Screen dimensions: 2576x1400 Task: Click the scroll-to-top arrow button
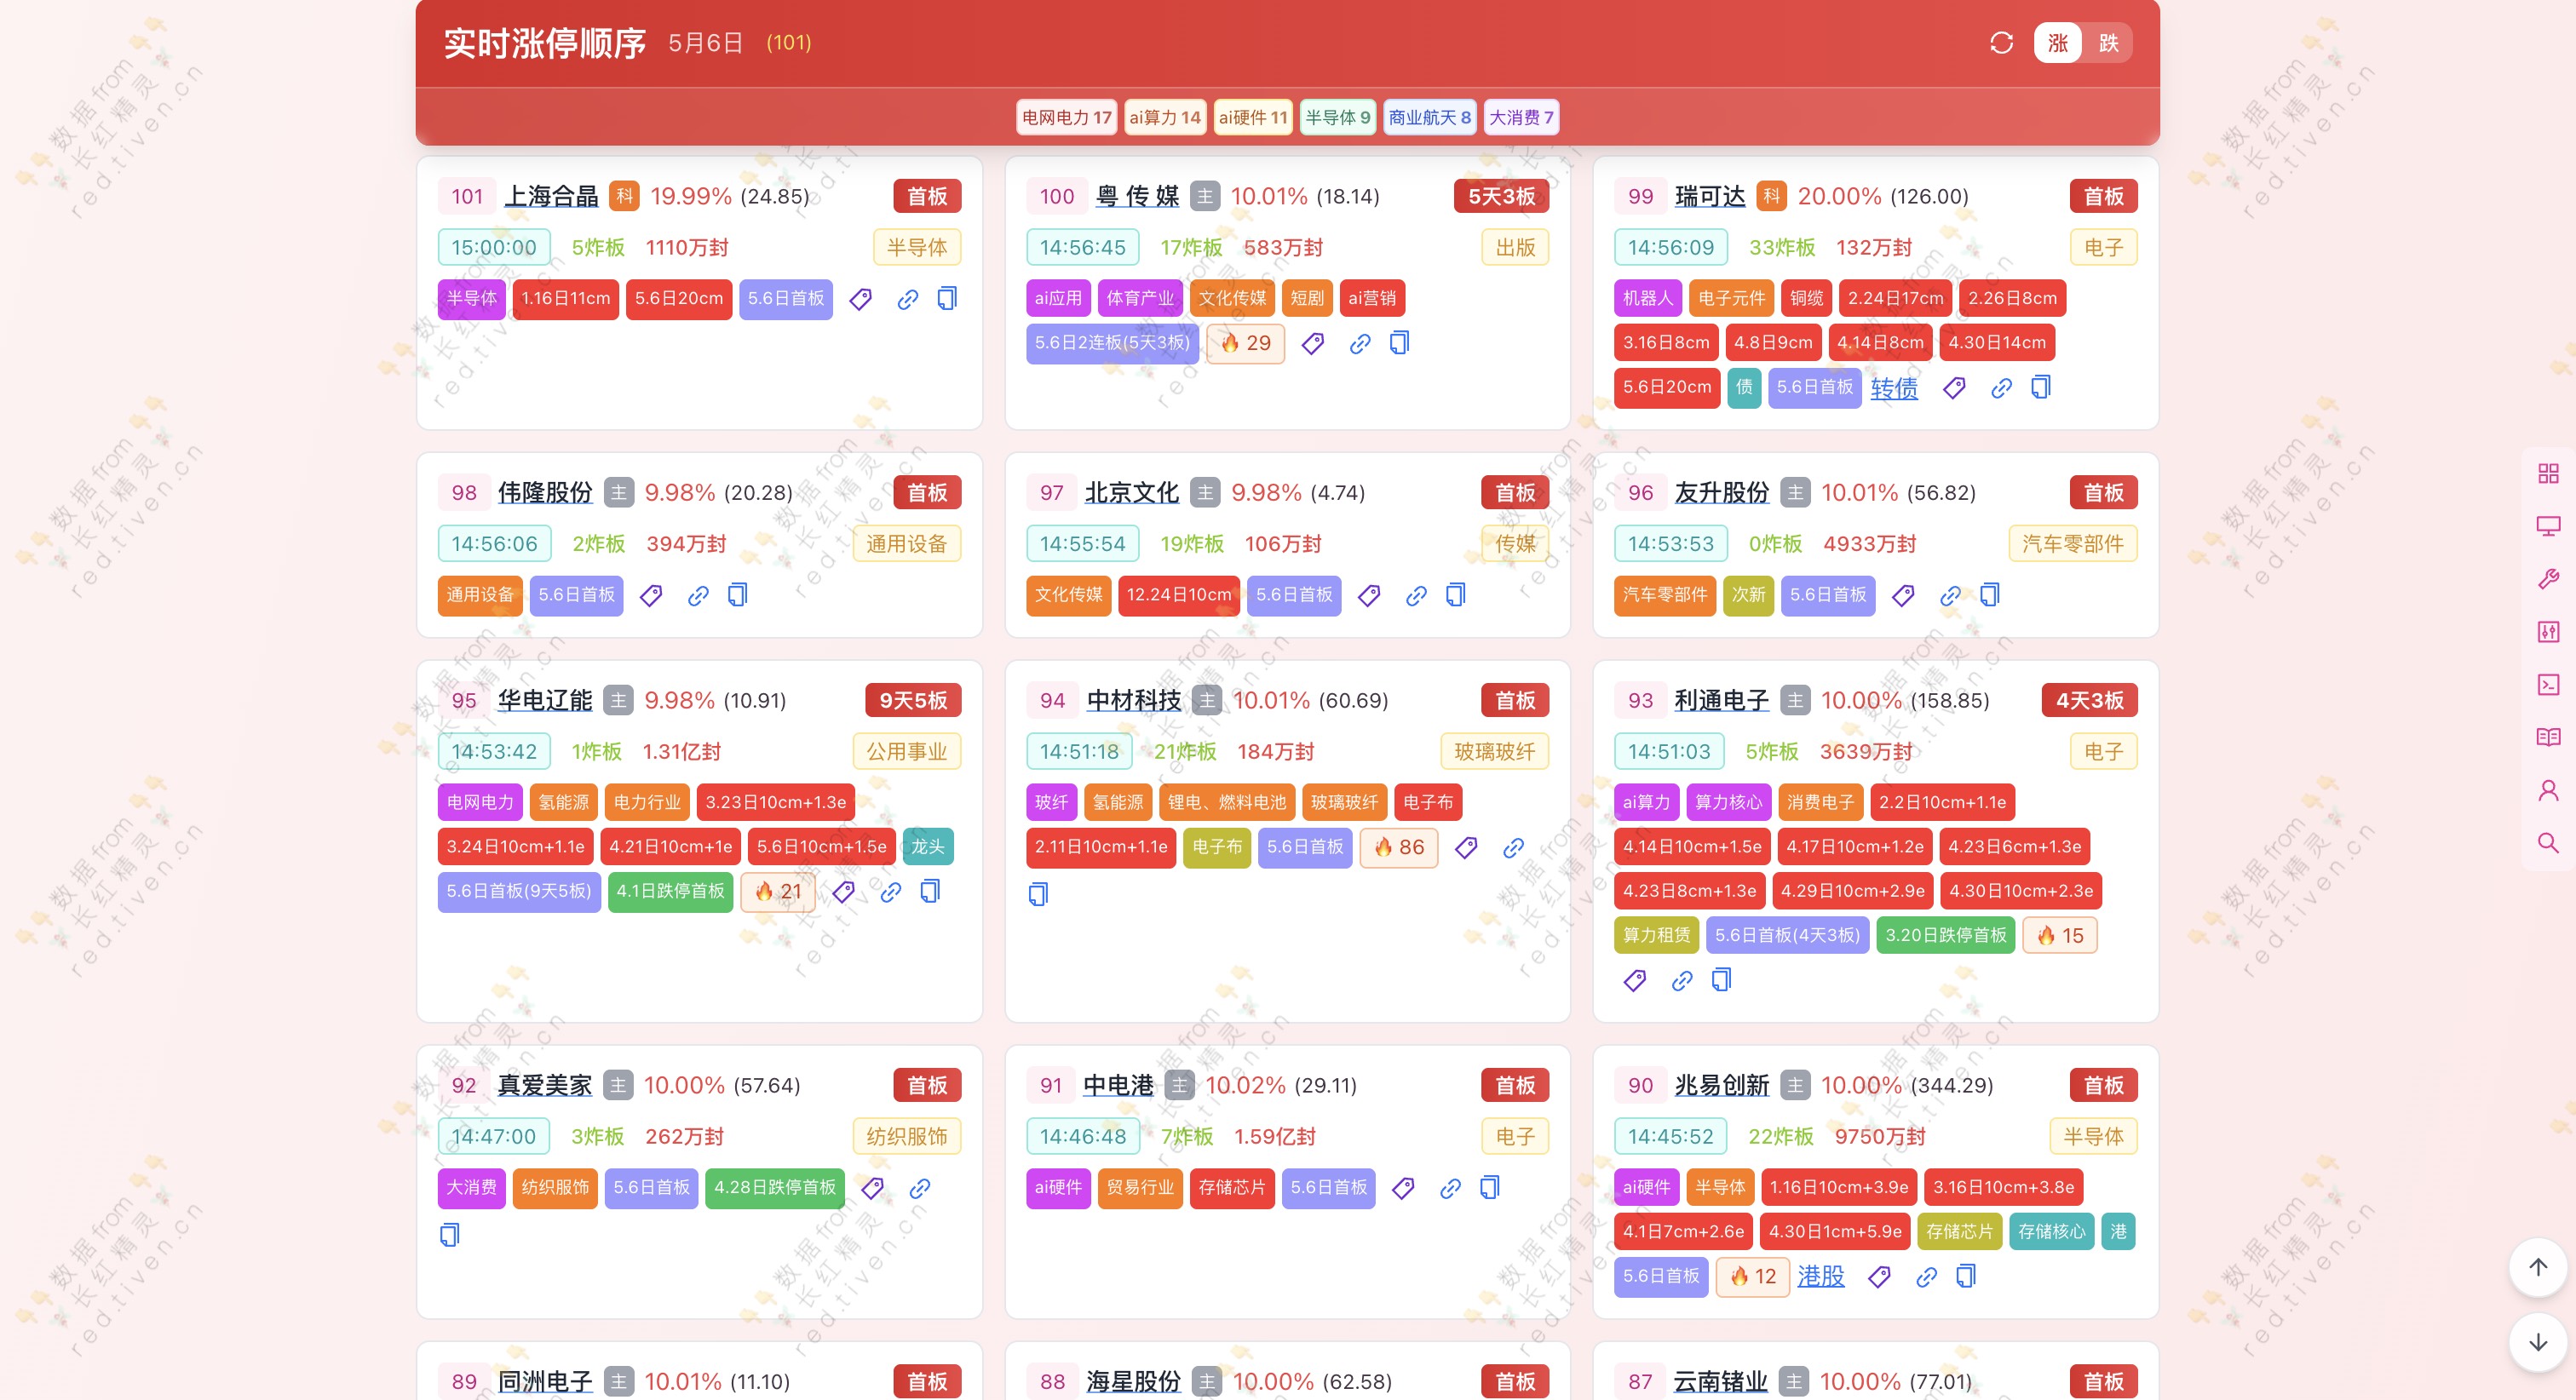coord(2538,1268)
